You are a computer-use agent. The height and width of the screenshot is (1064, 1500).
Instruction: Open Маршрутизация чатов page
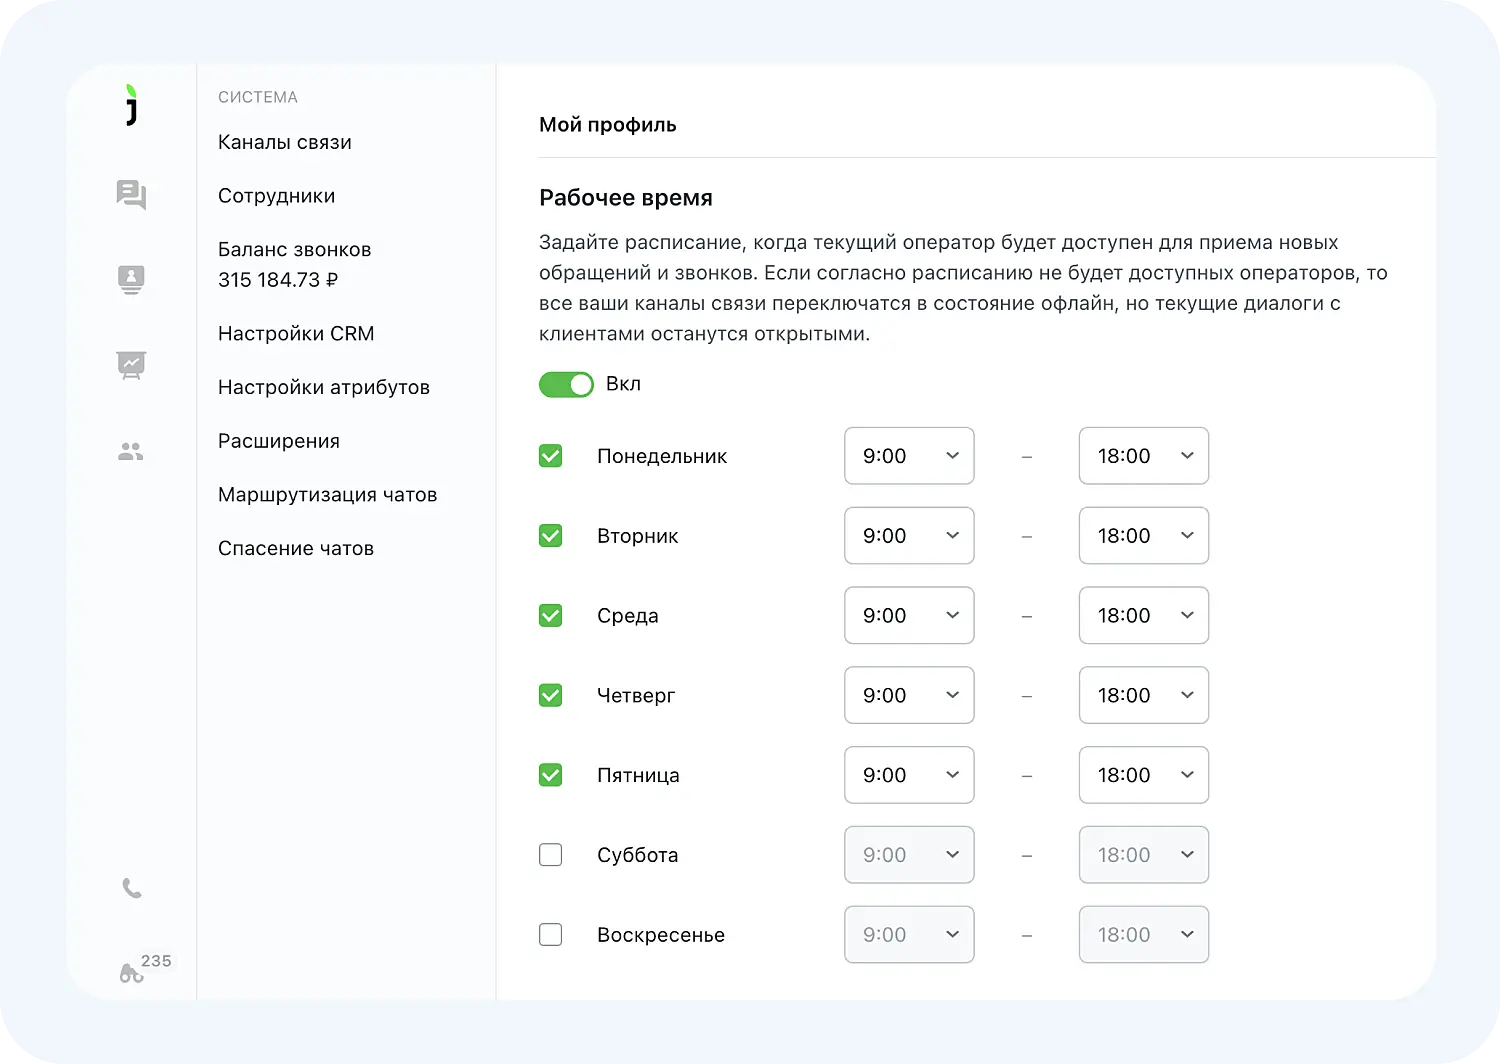click(x=328, y=495)
